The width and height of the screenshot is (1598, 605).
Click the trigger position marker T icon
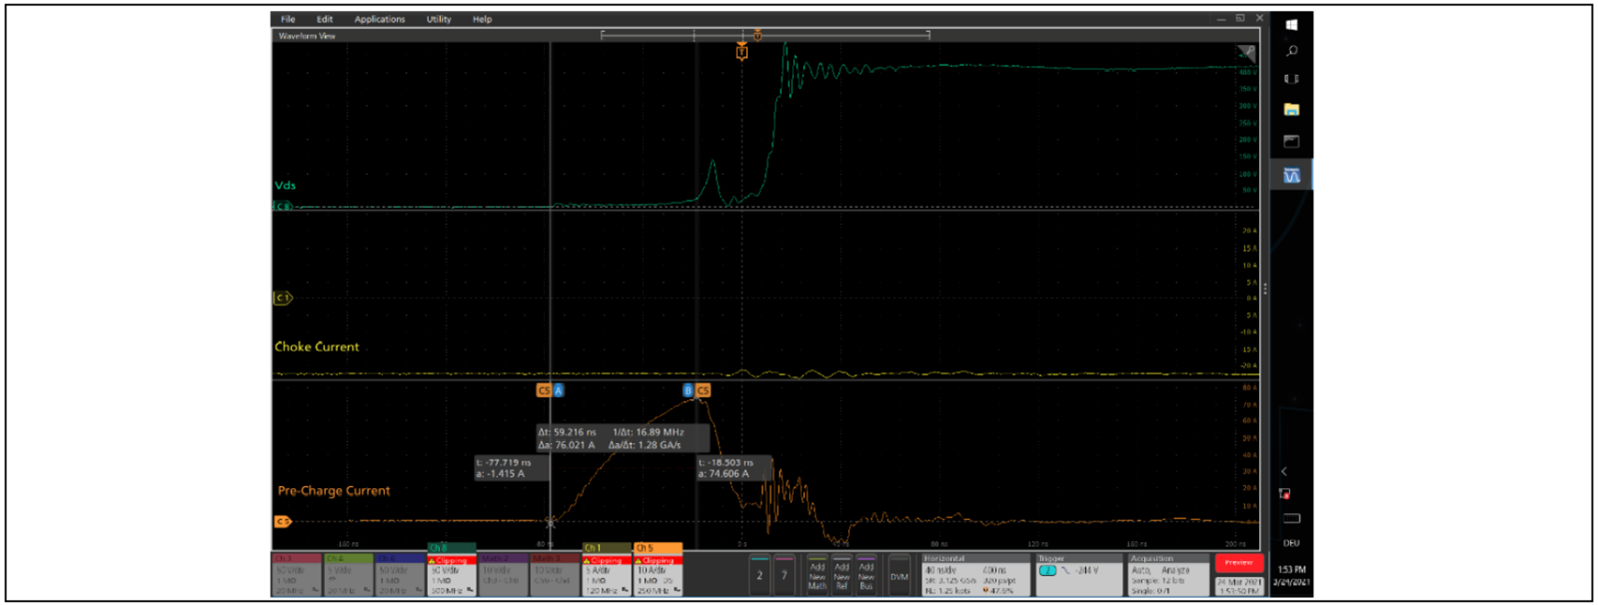click(x=742, y=52)
